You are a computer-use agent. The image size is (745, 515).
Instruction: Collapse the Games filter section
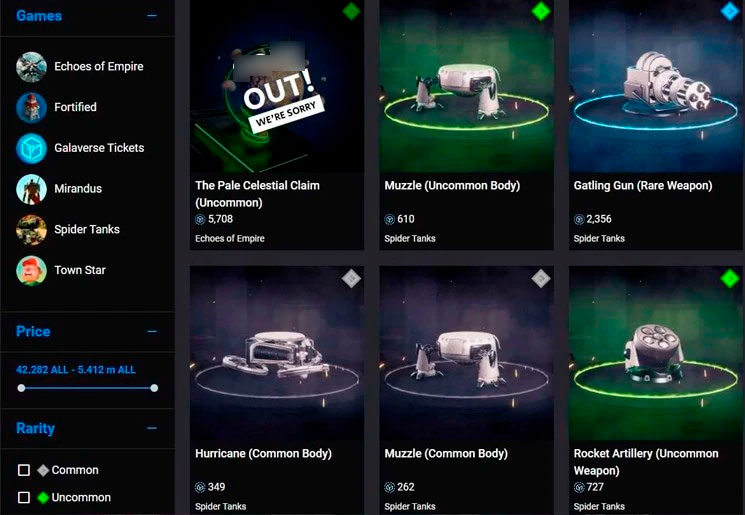click(x=152, y=16)
